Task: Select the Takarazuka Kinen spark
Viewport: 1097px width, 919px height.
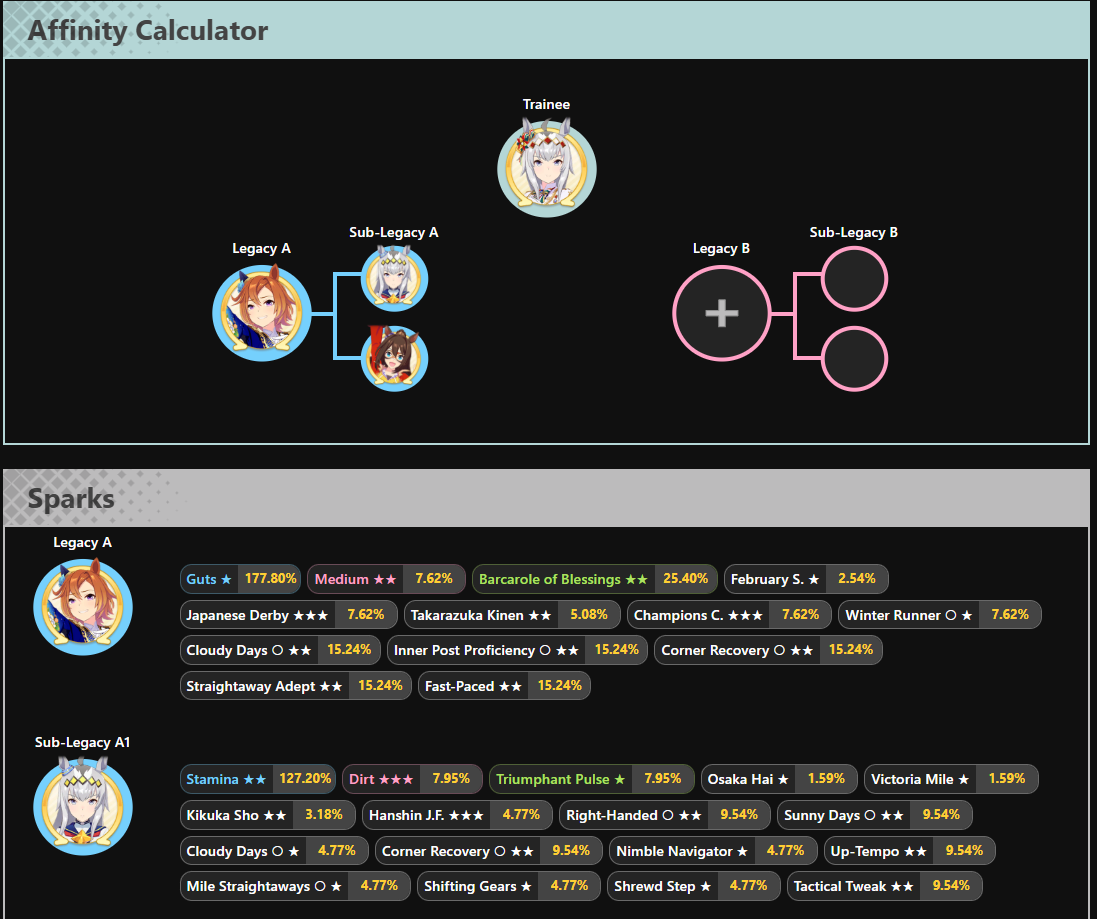Action: point(512,615)
